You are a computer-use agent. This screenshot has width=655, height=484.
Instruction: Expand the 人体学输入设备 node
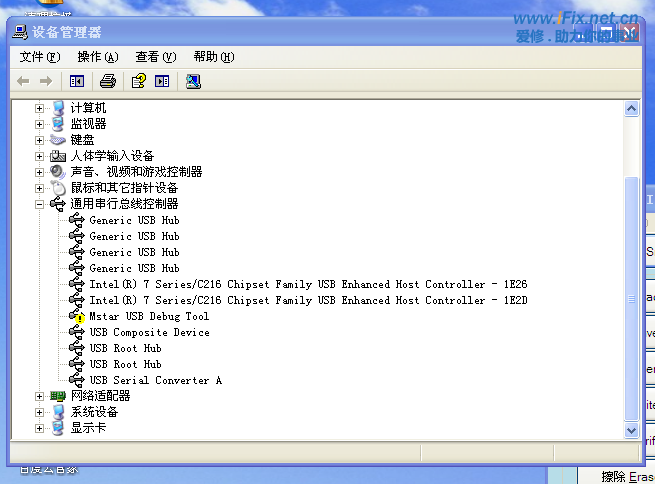tap(39, 157)
